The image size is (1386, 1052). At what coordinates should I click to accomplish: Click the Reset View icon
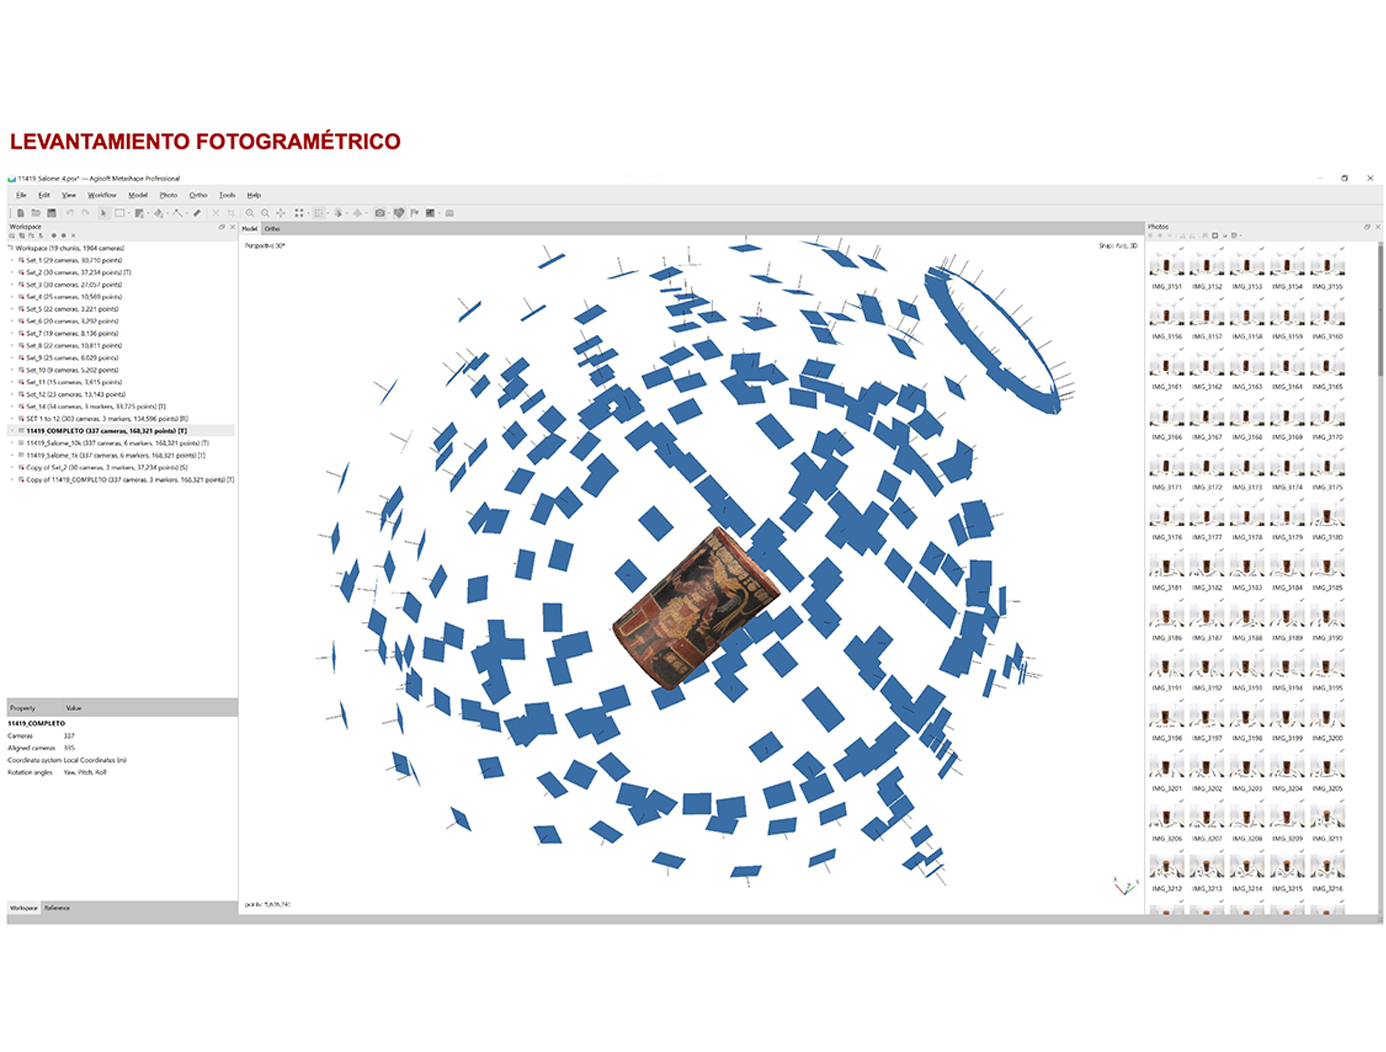click(281, 213)
